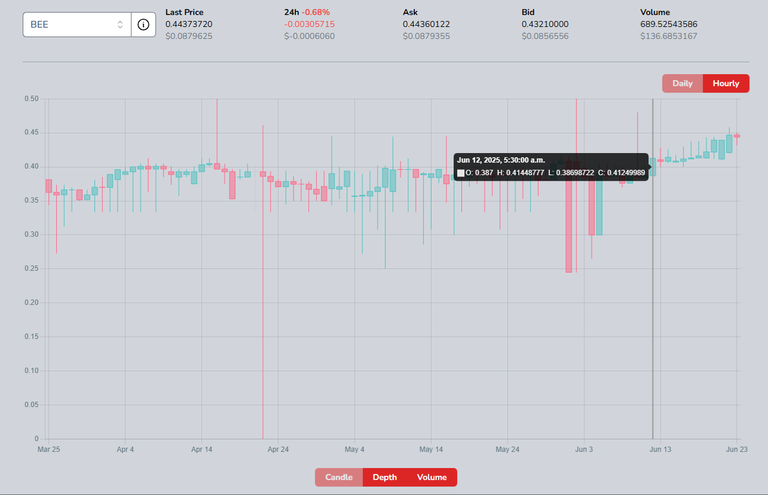
Task: Click the May 4 x-axis date label
Action: coord(355,449)
